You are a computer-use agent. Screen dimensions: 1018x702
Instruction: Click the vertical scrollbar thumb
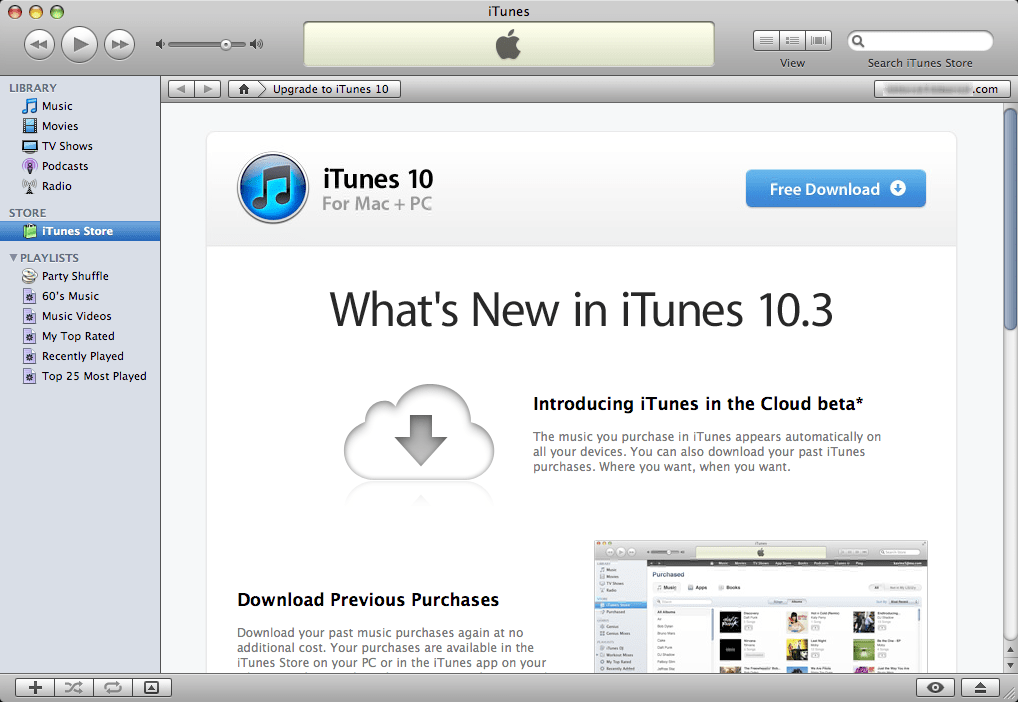(1010, 219)
